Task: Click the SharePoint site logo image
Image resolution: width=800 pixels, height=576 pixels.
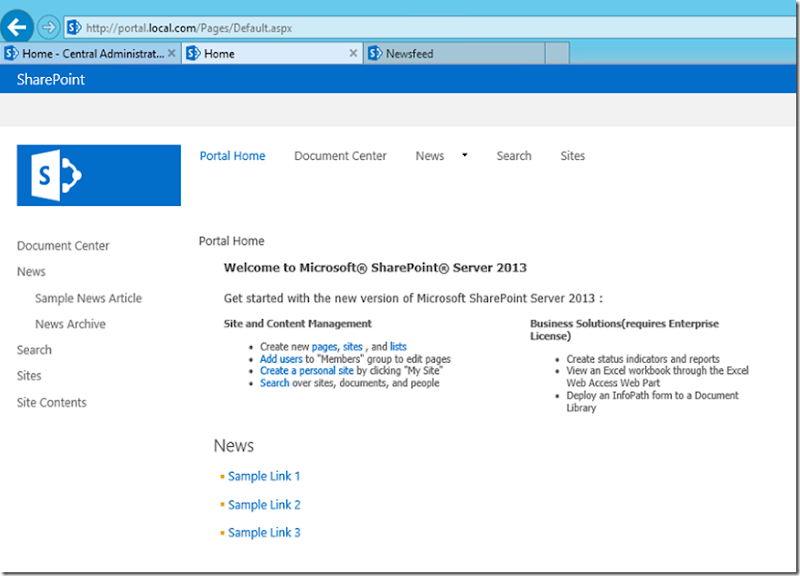Action: (98, 176)
